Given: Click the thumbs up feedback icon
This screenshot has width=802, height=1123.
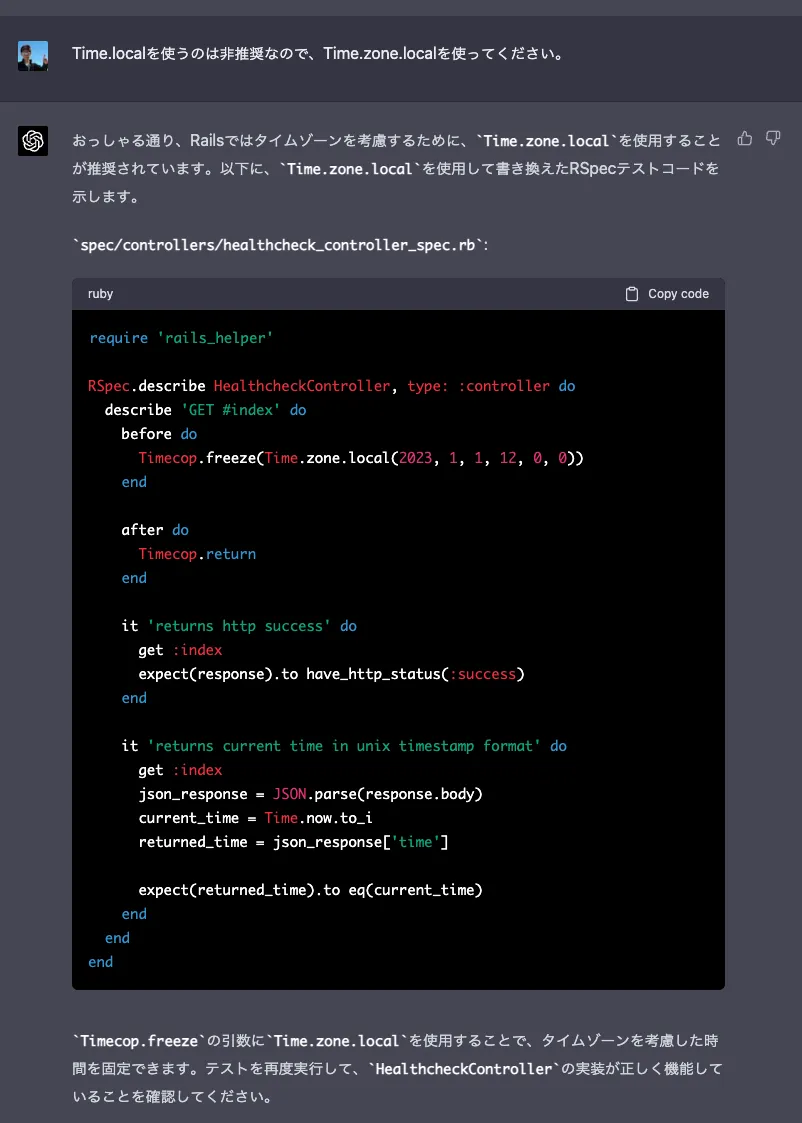Looking at the screenshot, I should [745, 138].
